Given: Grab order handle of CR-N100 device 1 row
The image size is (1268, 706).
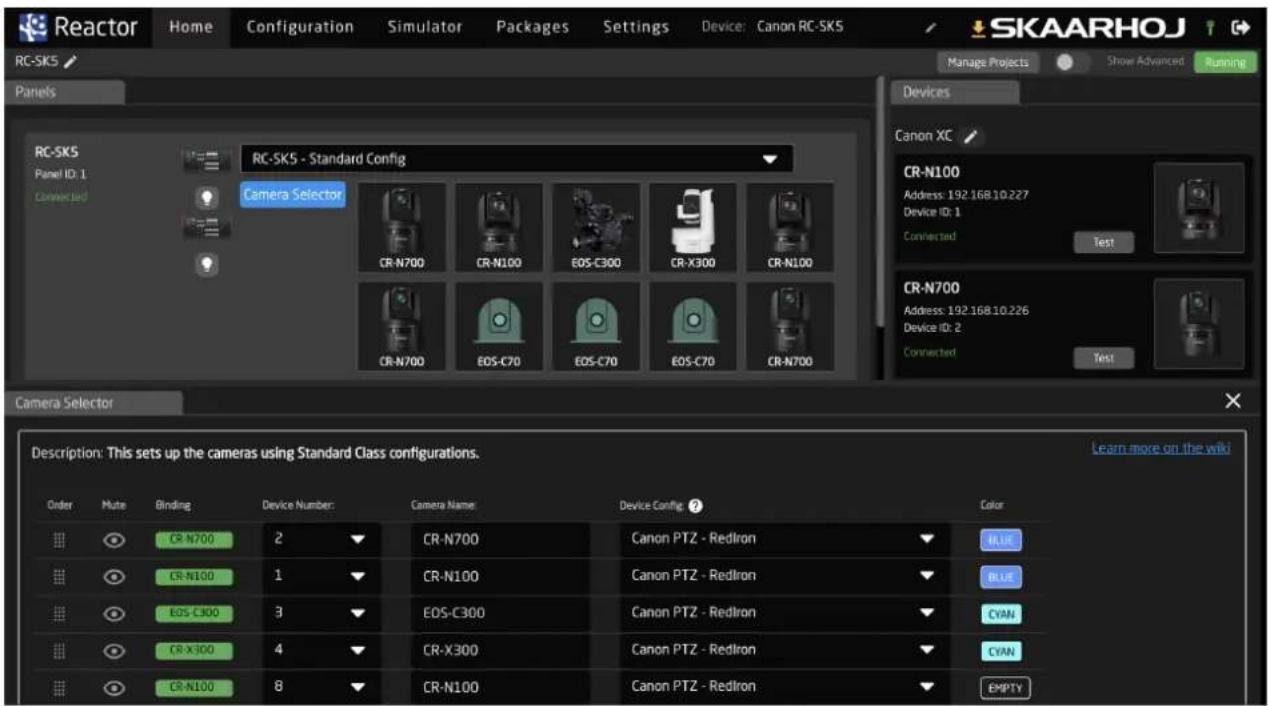Looking at the screenshot, I should (59, 577).
